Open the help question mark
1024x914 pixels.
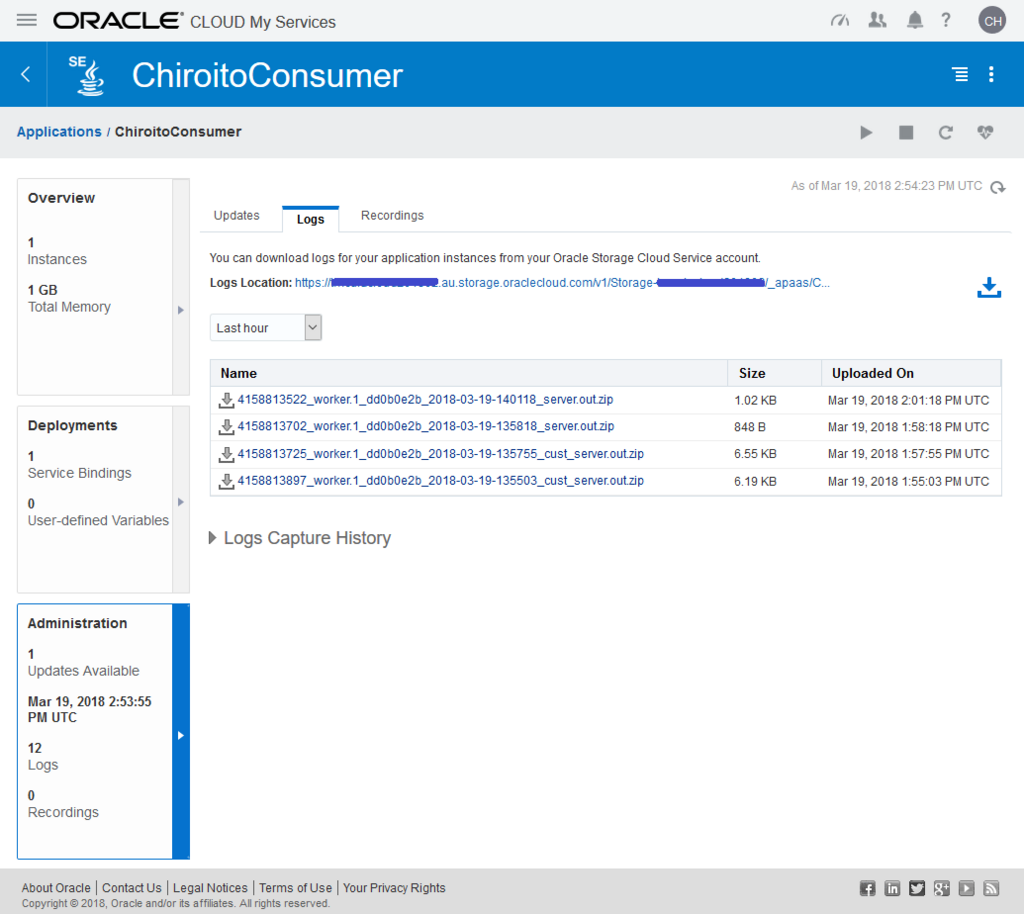tap(946, 20)
